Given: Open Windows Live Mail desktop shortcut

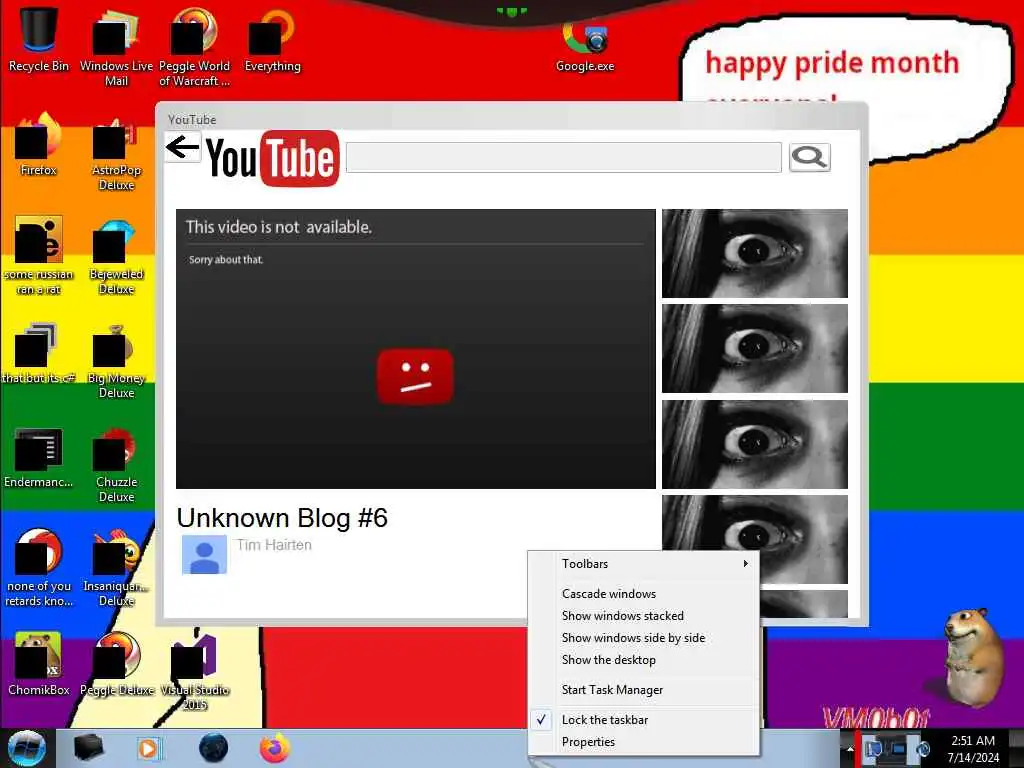Looking at the screenshot, I should coord(116,46).
